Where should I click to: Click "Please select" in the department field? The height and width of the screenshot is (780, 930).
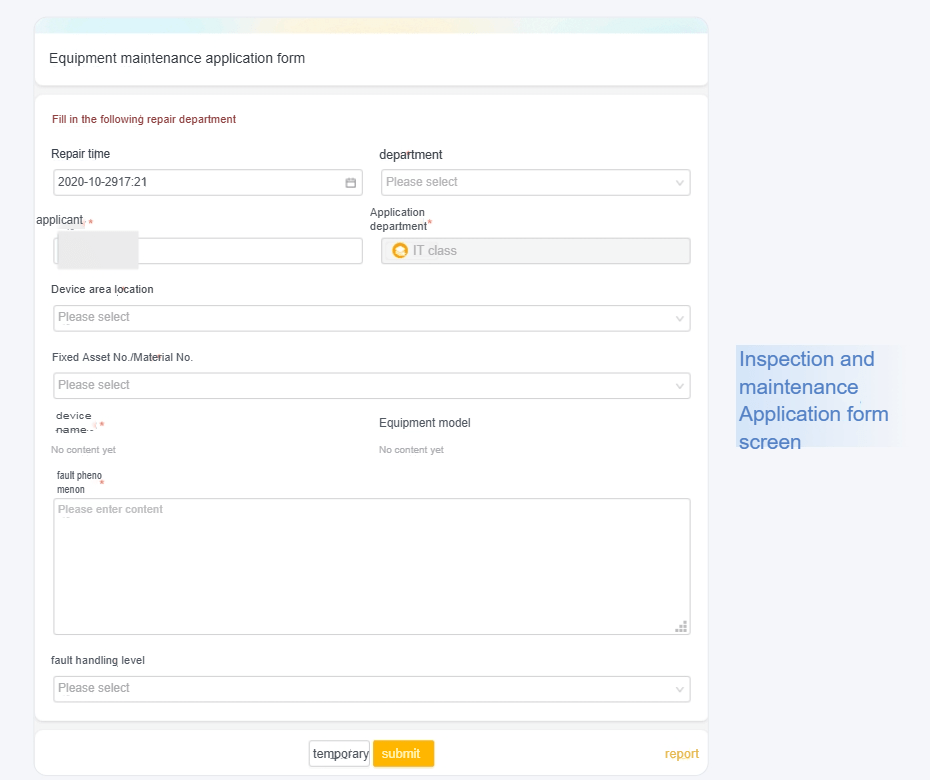pyautogui.click(x=422, y=182)
